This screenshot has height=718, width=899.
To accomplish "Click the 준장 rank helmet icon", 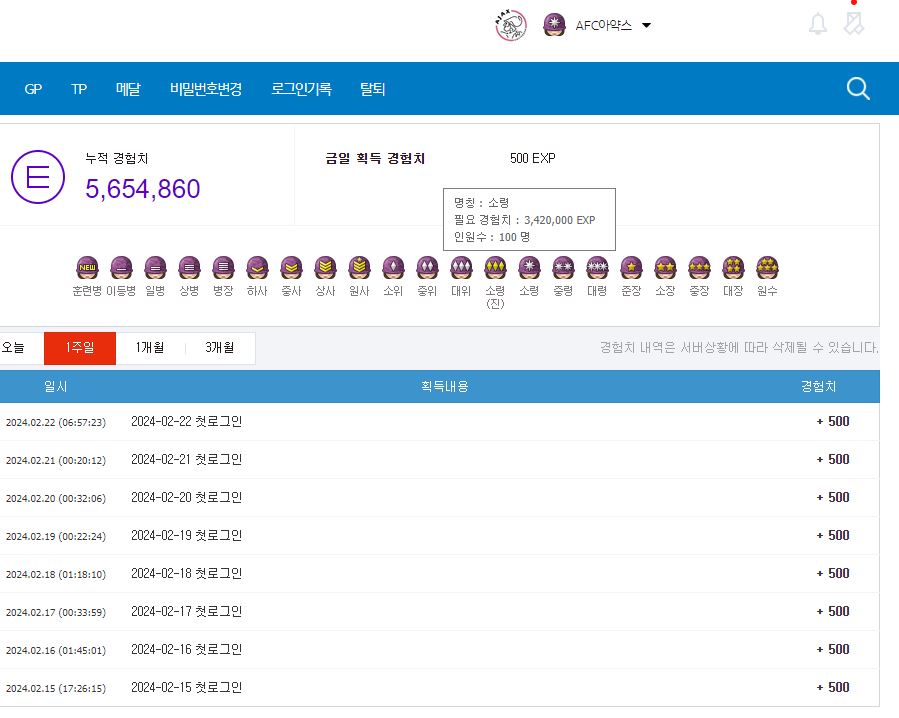I will click(x=631, y=268).
